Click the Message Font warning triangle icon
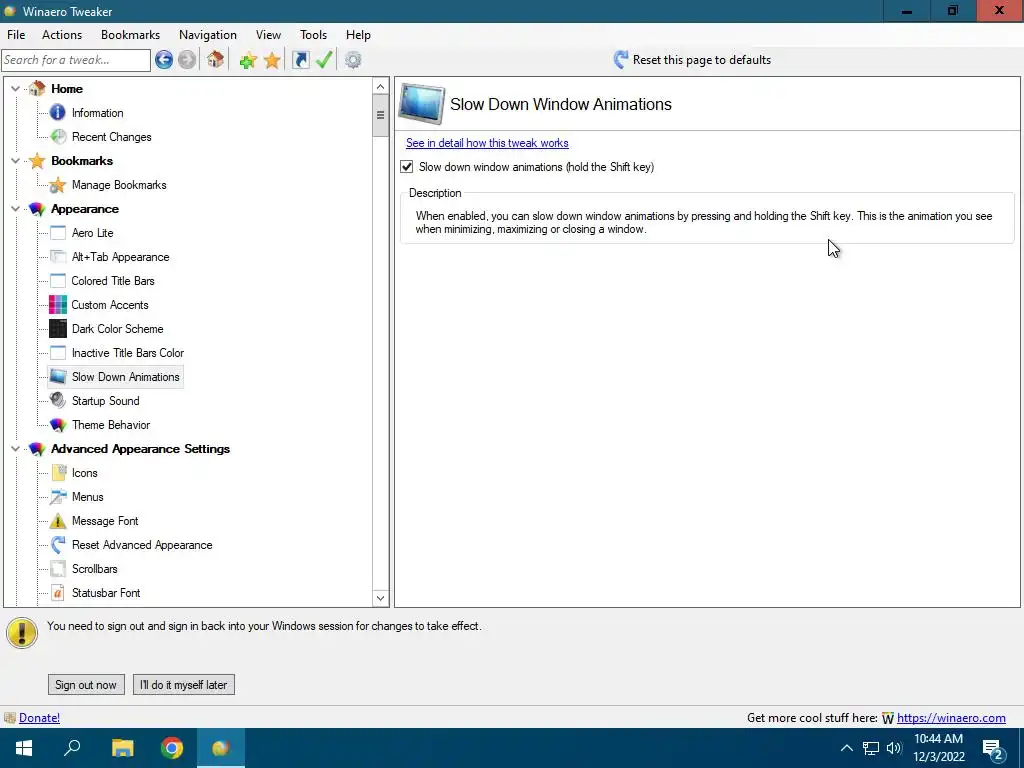This screenshot has height=768, width=1024. [58, 520]
